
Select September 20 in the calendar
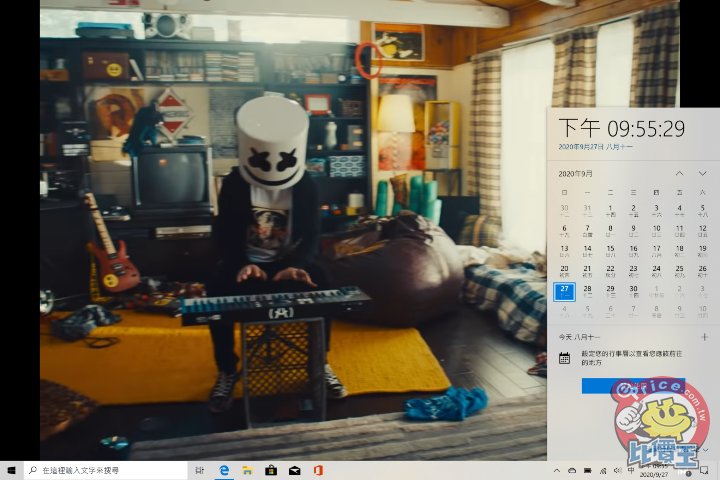click(564, 271)
